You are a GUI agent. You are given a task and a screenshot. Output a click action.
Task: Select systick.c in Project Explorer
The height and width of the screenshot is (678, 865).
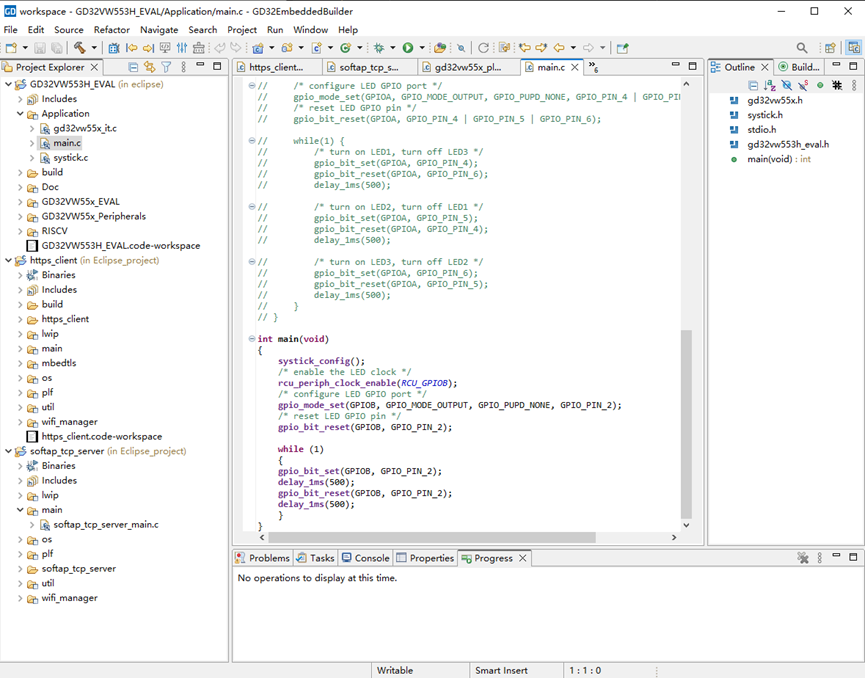tap(70, 158)
